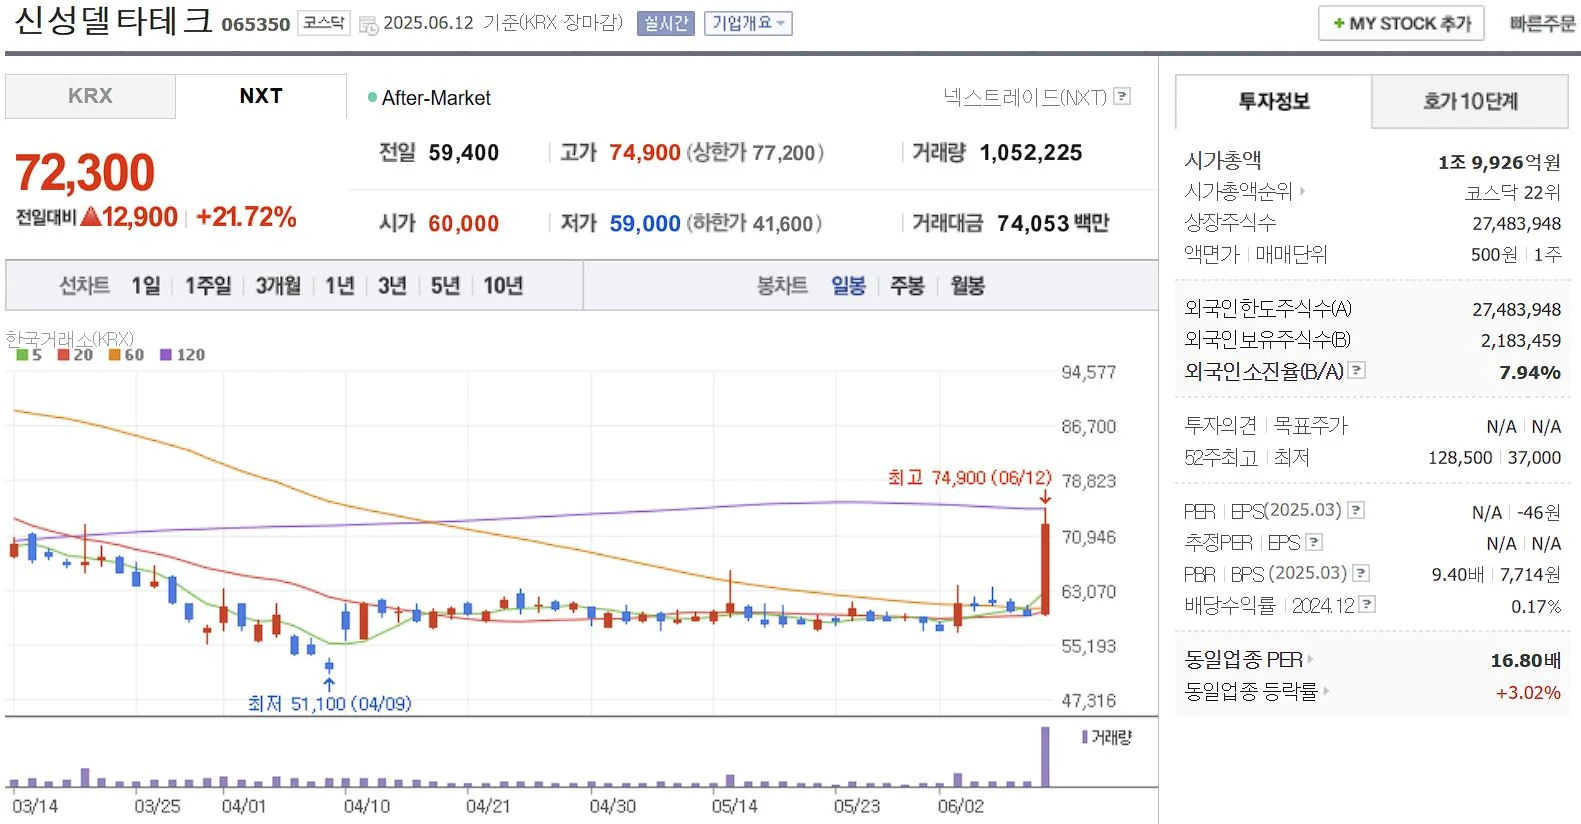The image size is (1581, 824).
Task: Open help icon next to PBR BPS(2025.03)
Action: (x=1360, y=574)
